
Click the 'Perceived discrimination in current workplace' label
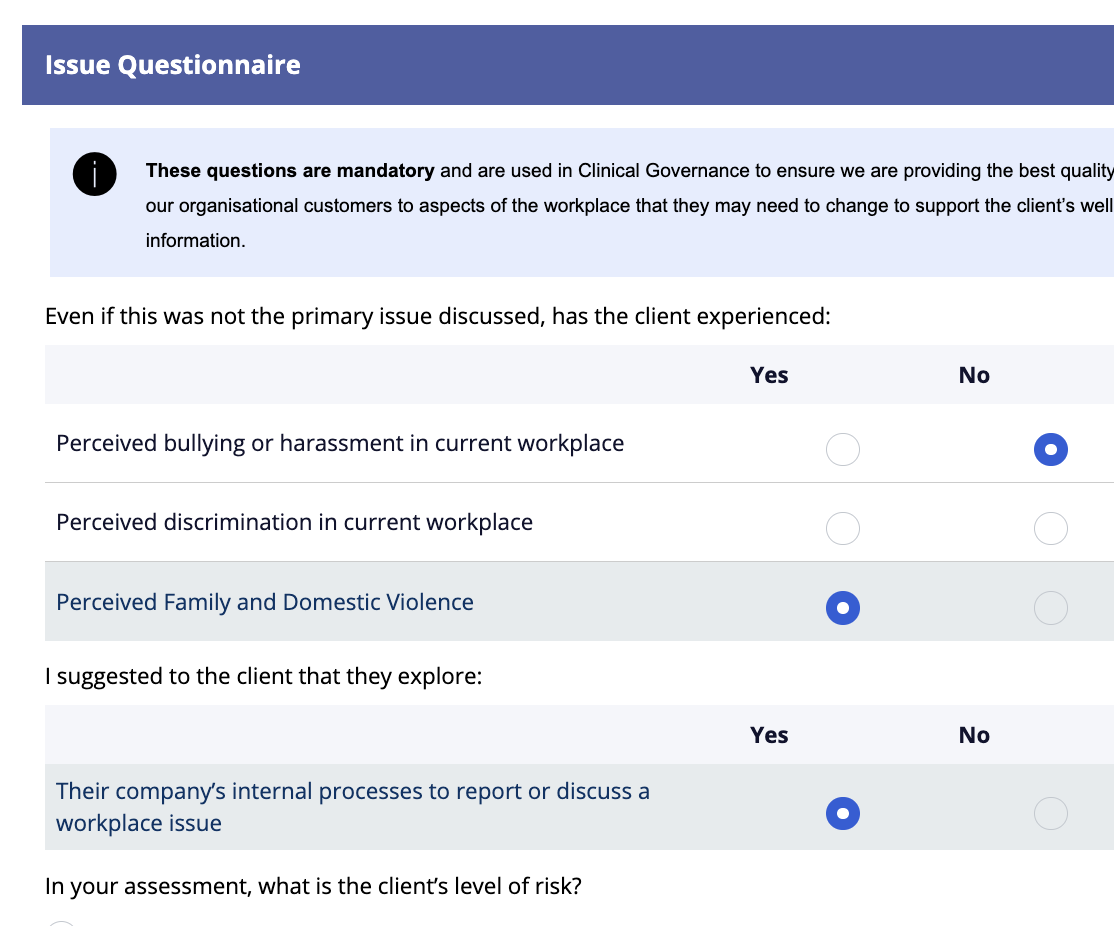point(294,522)
